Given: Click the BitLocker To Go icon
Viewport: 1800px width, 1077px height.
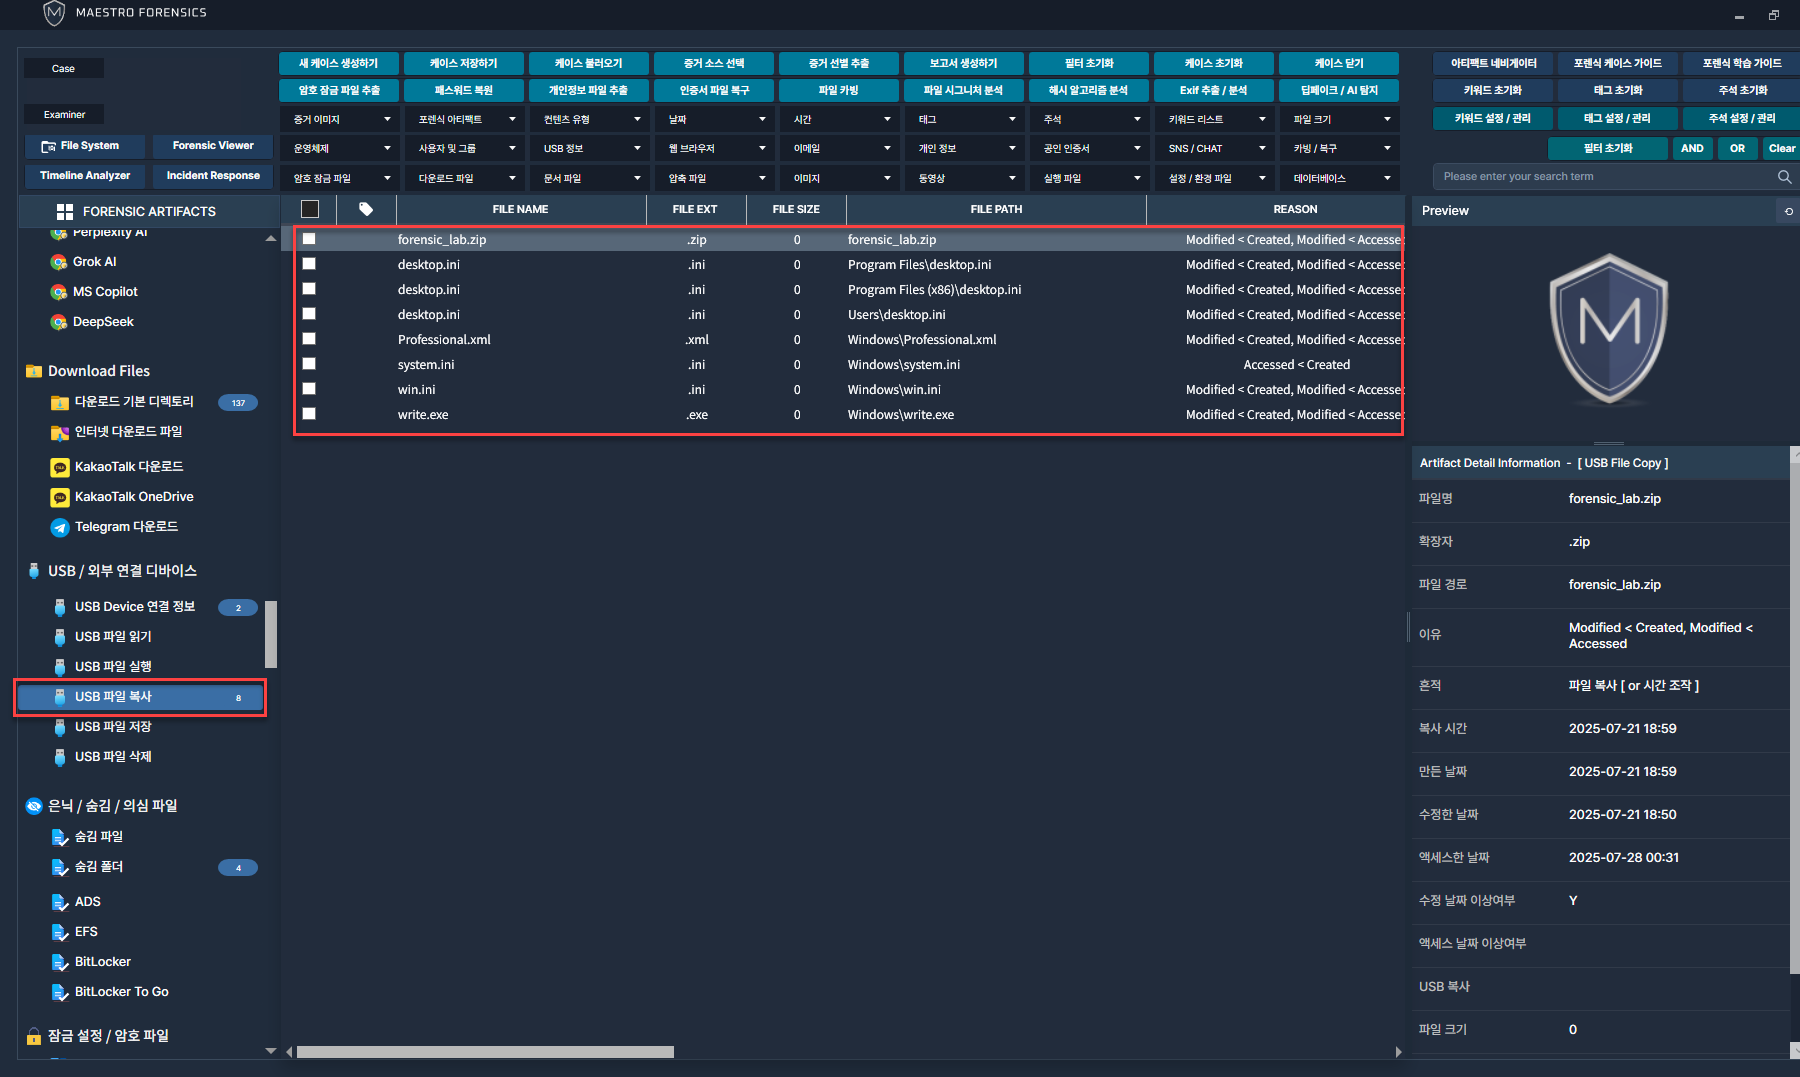Looking at the screenshot, I should click(60, 992).
